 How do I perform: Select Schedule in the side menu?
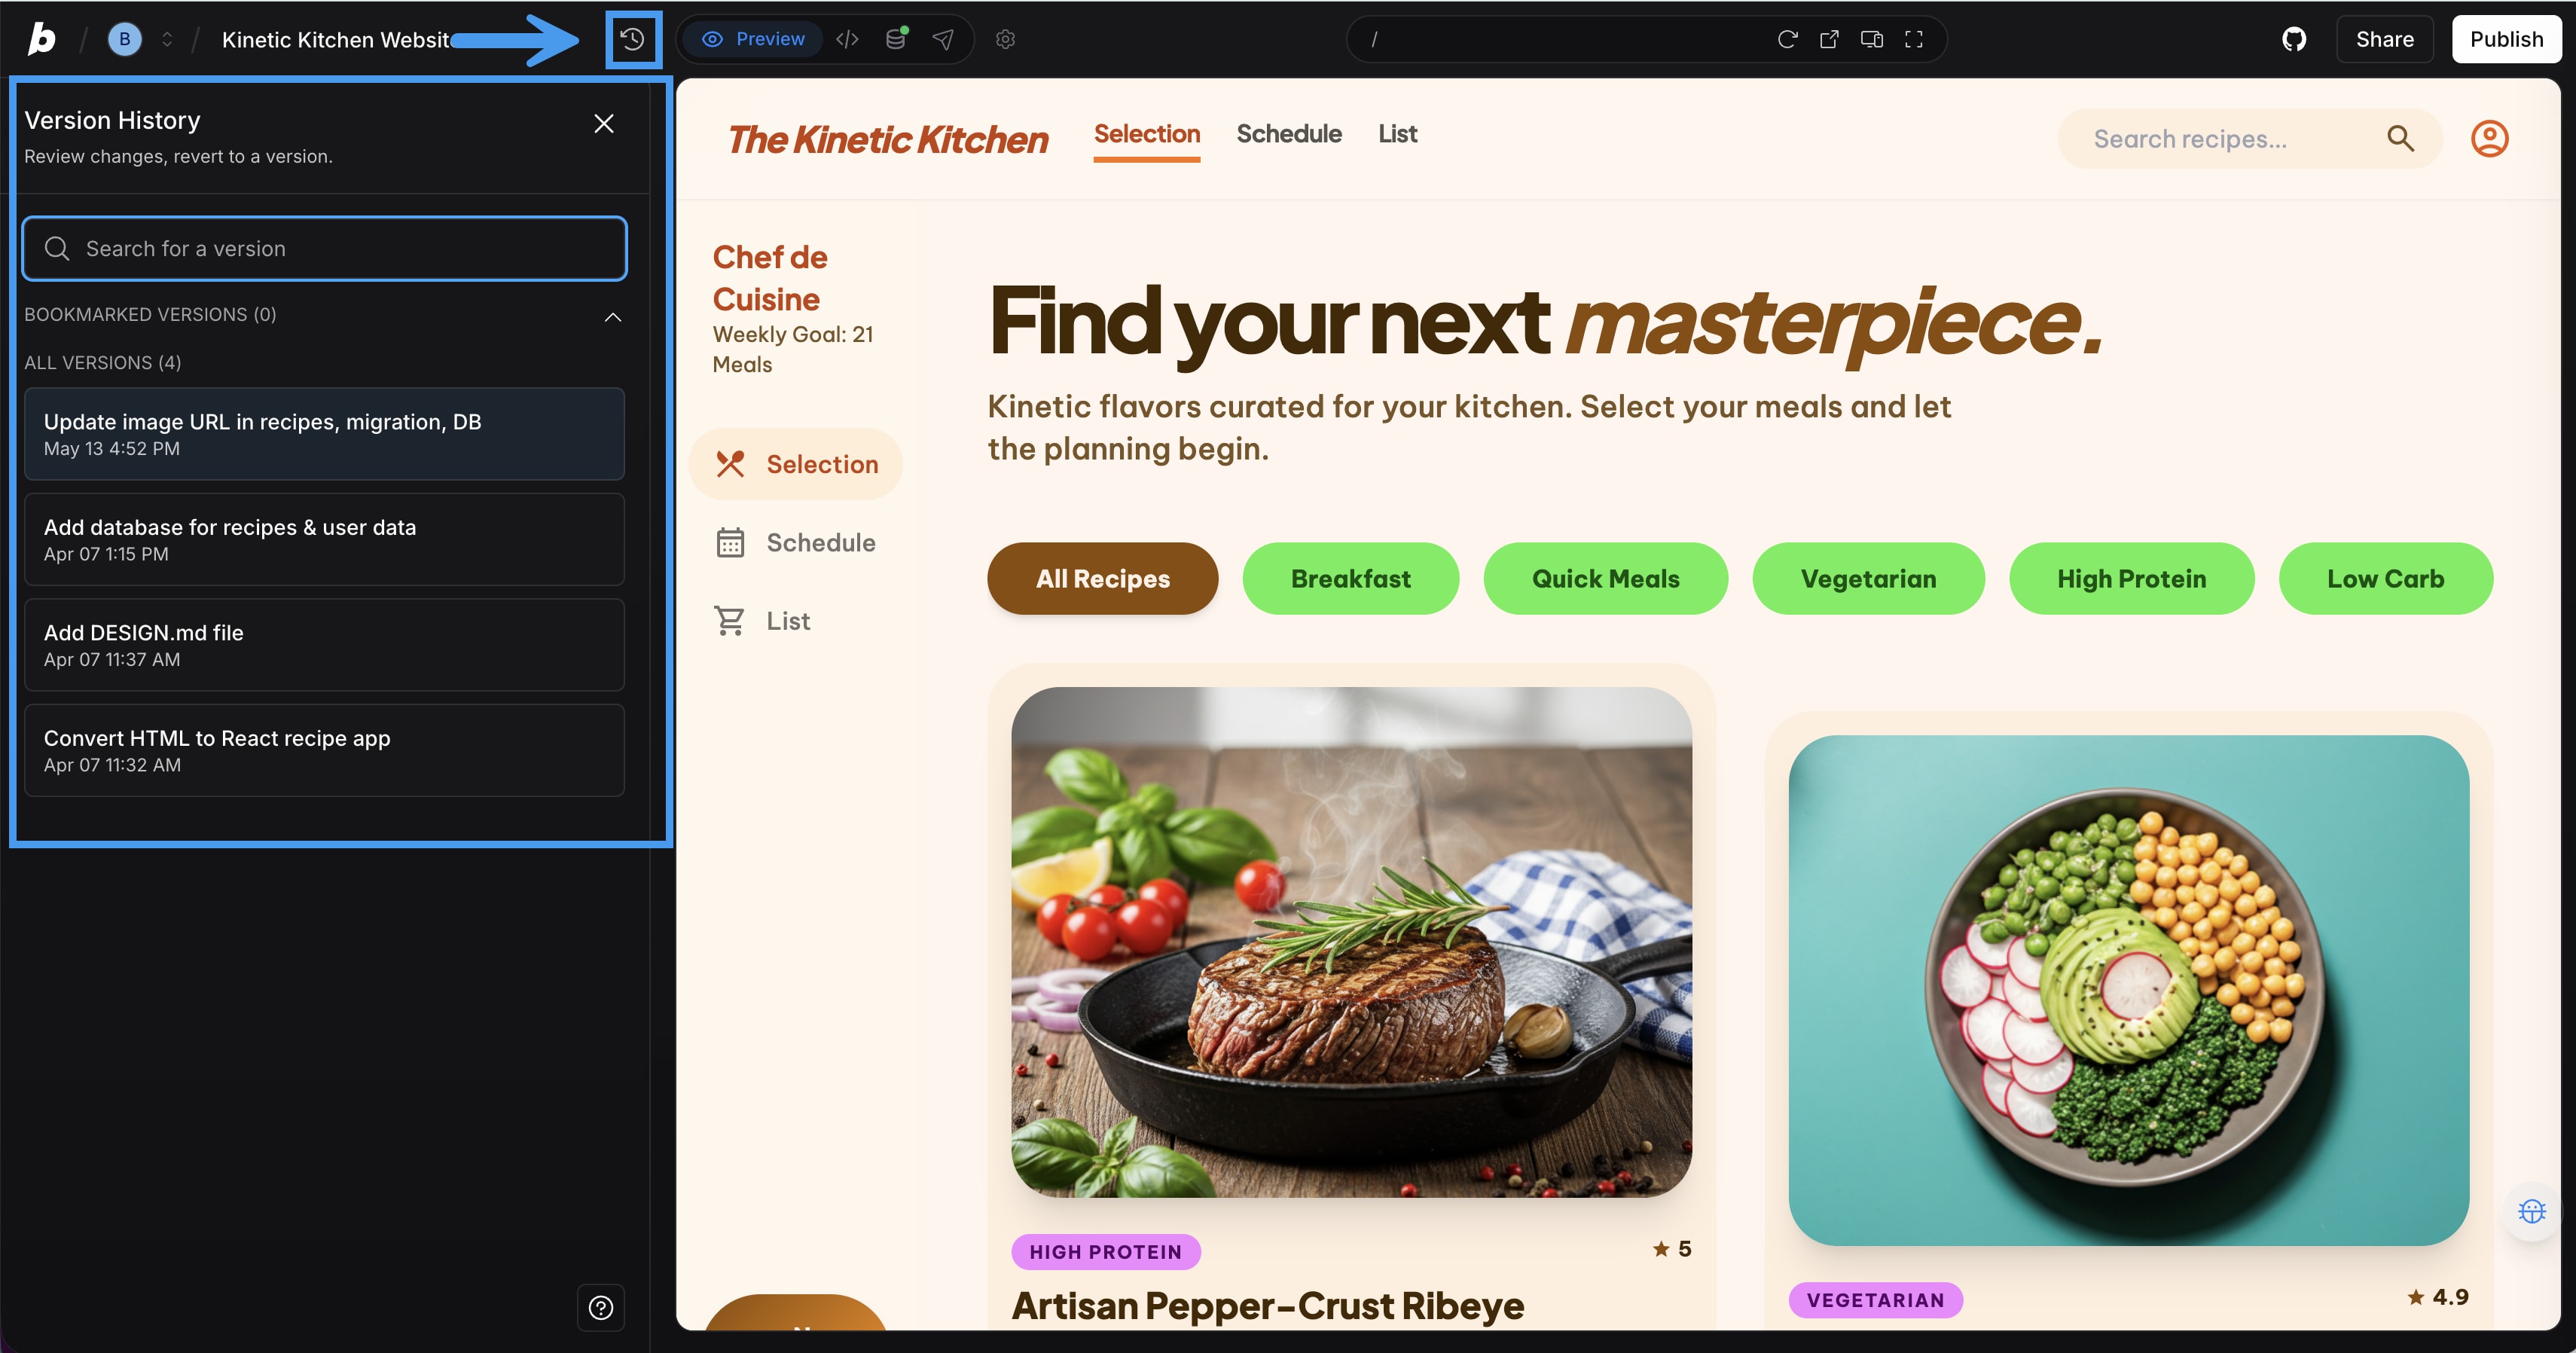tap(796, 542)
